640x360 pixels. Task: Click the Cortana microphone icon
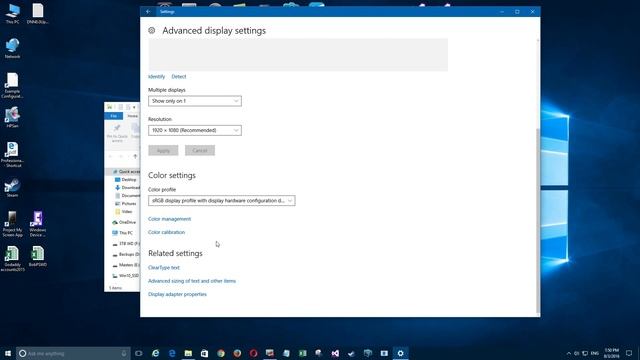124,353
